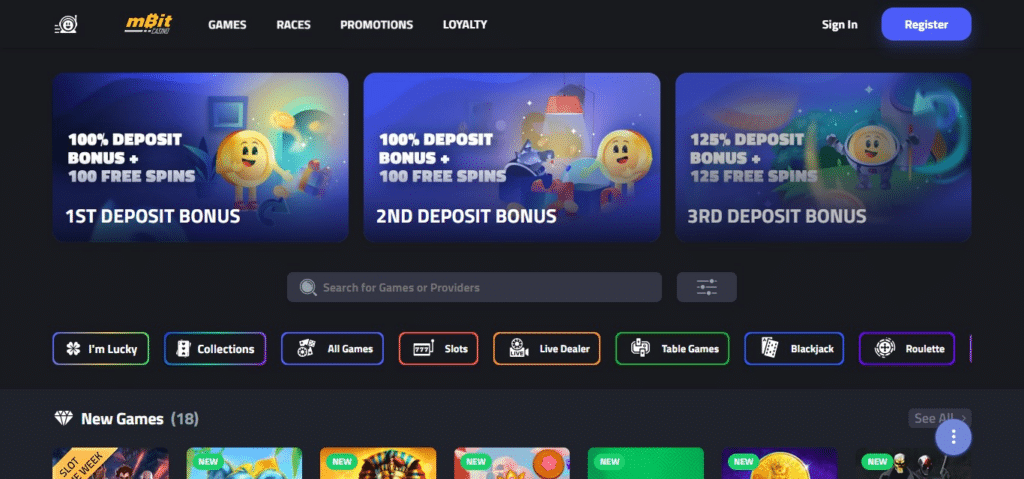Open the mBit Casino logo home link

[148, 25]
